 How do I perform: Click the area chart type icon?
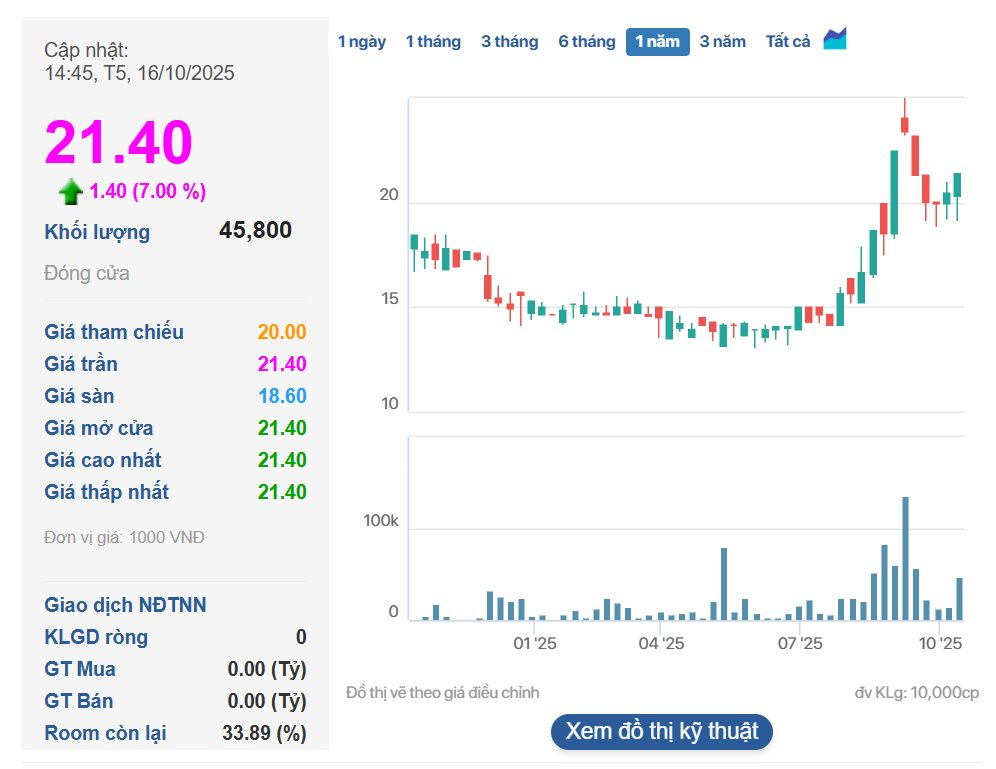point(835,40)
